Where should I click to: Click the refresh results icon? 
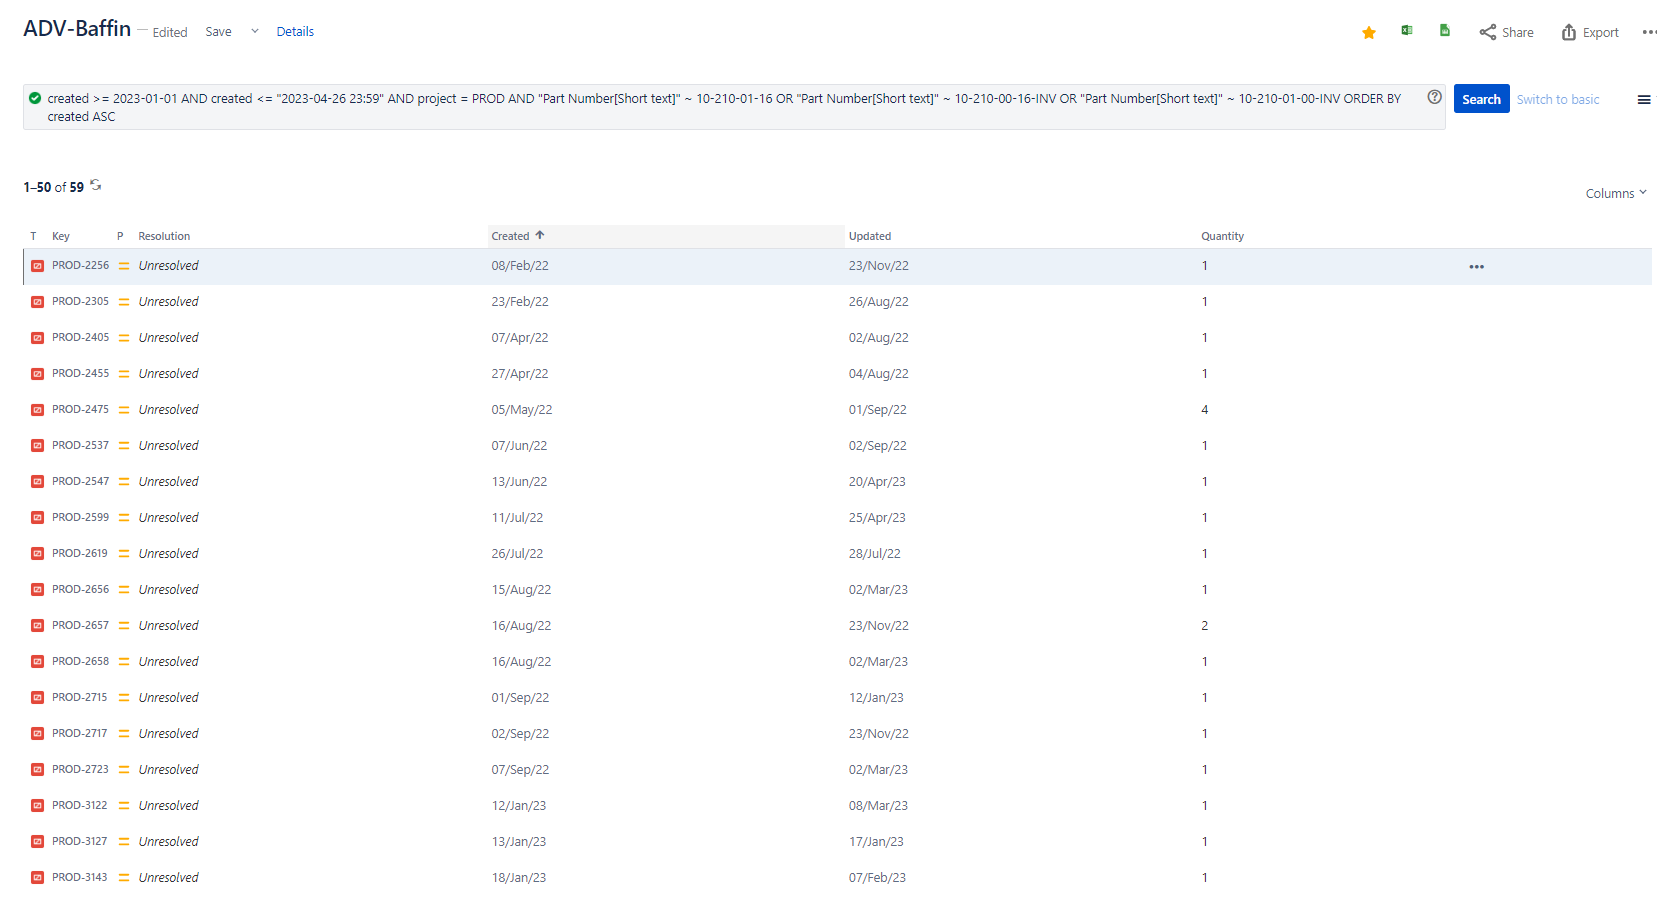coord(96,185)
